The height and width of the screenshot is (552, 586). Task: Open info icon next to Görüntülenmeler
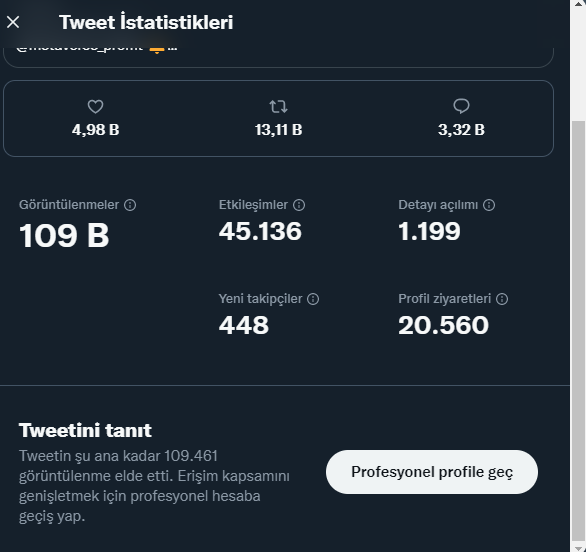coord(130,205)
